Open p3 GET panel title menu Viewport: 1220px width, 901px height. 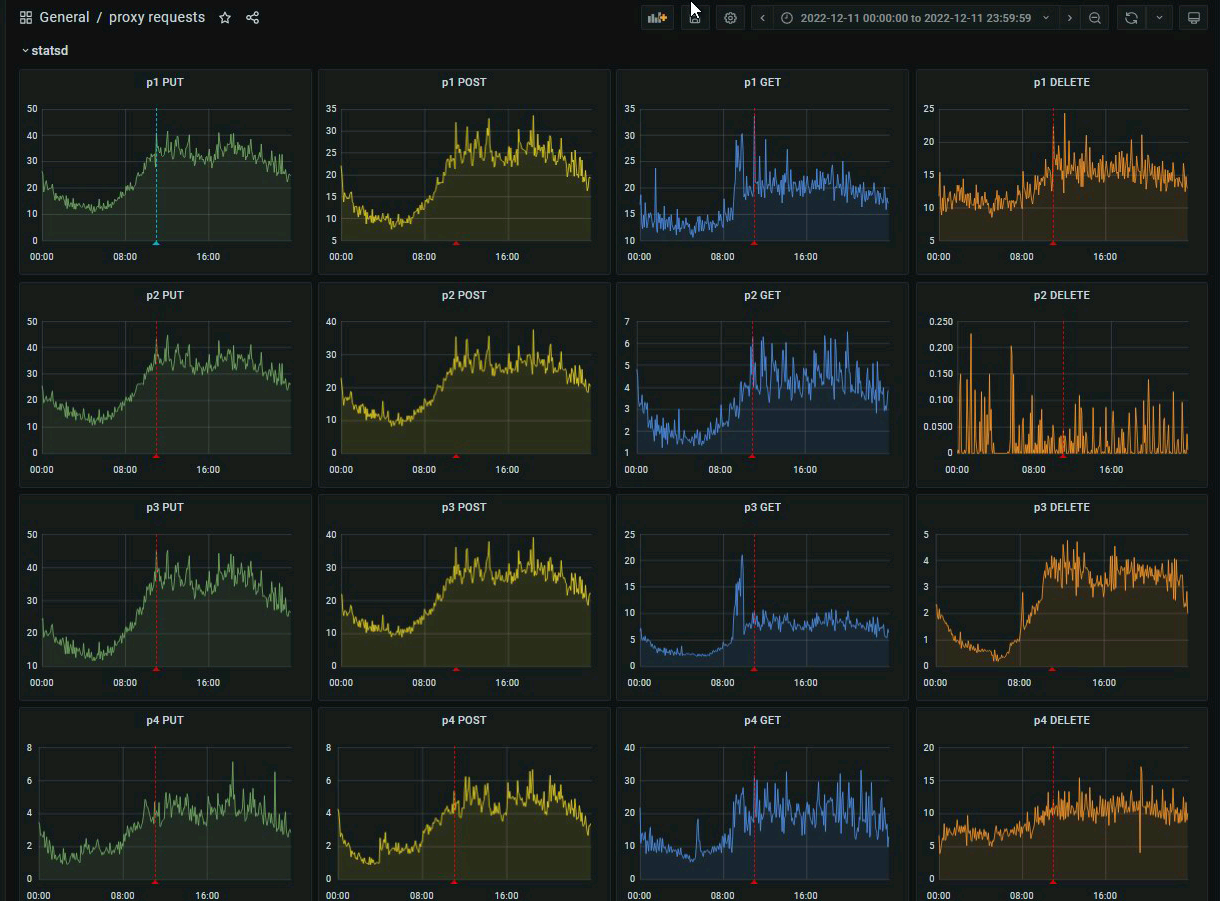[763, 507]
